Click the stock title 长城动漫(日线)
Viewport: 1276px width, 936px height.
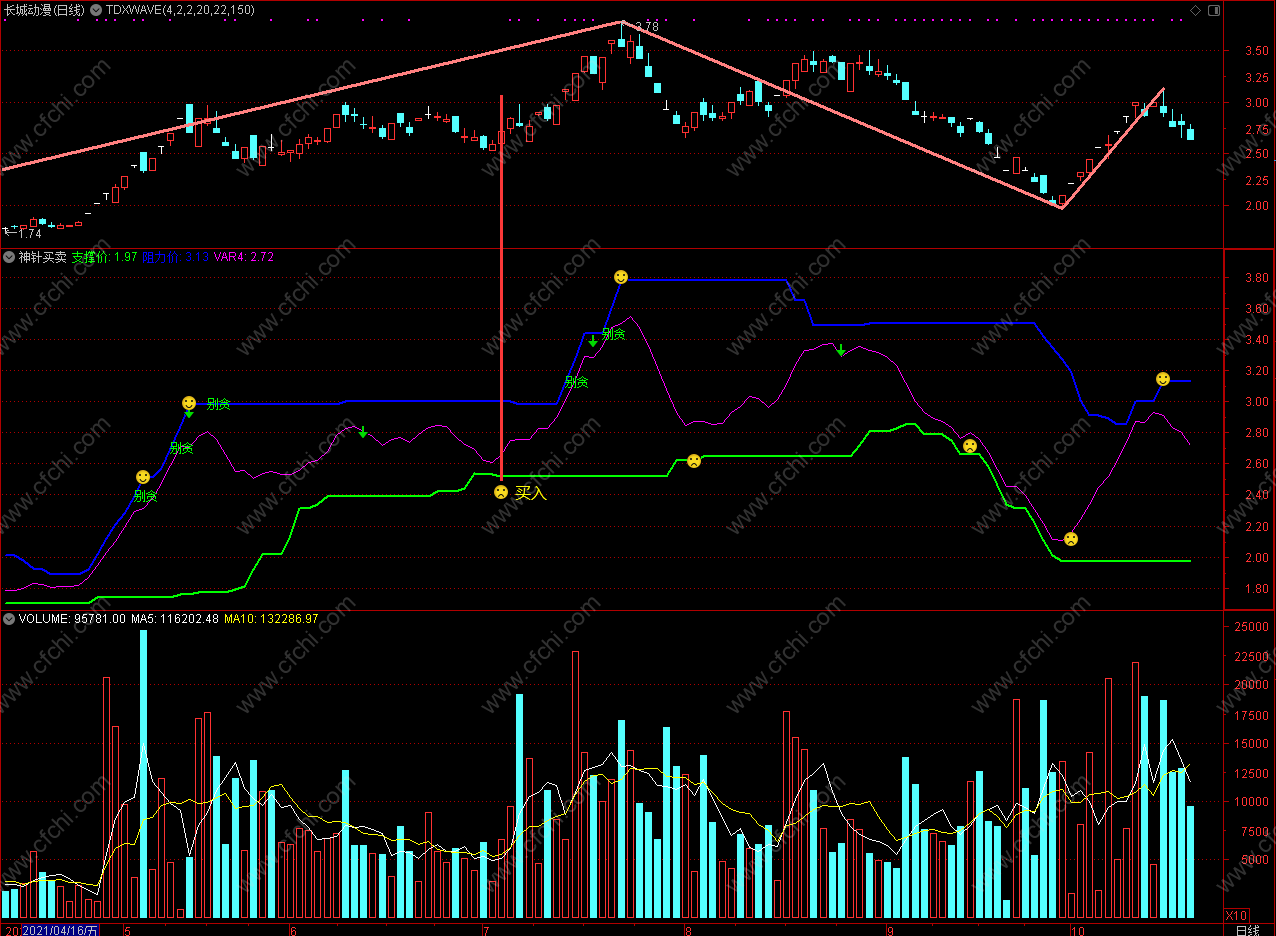(44, 10)
